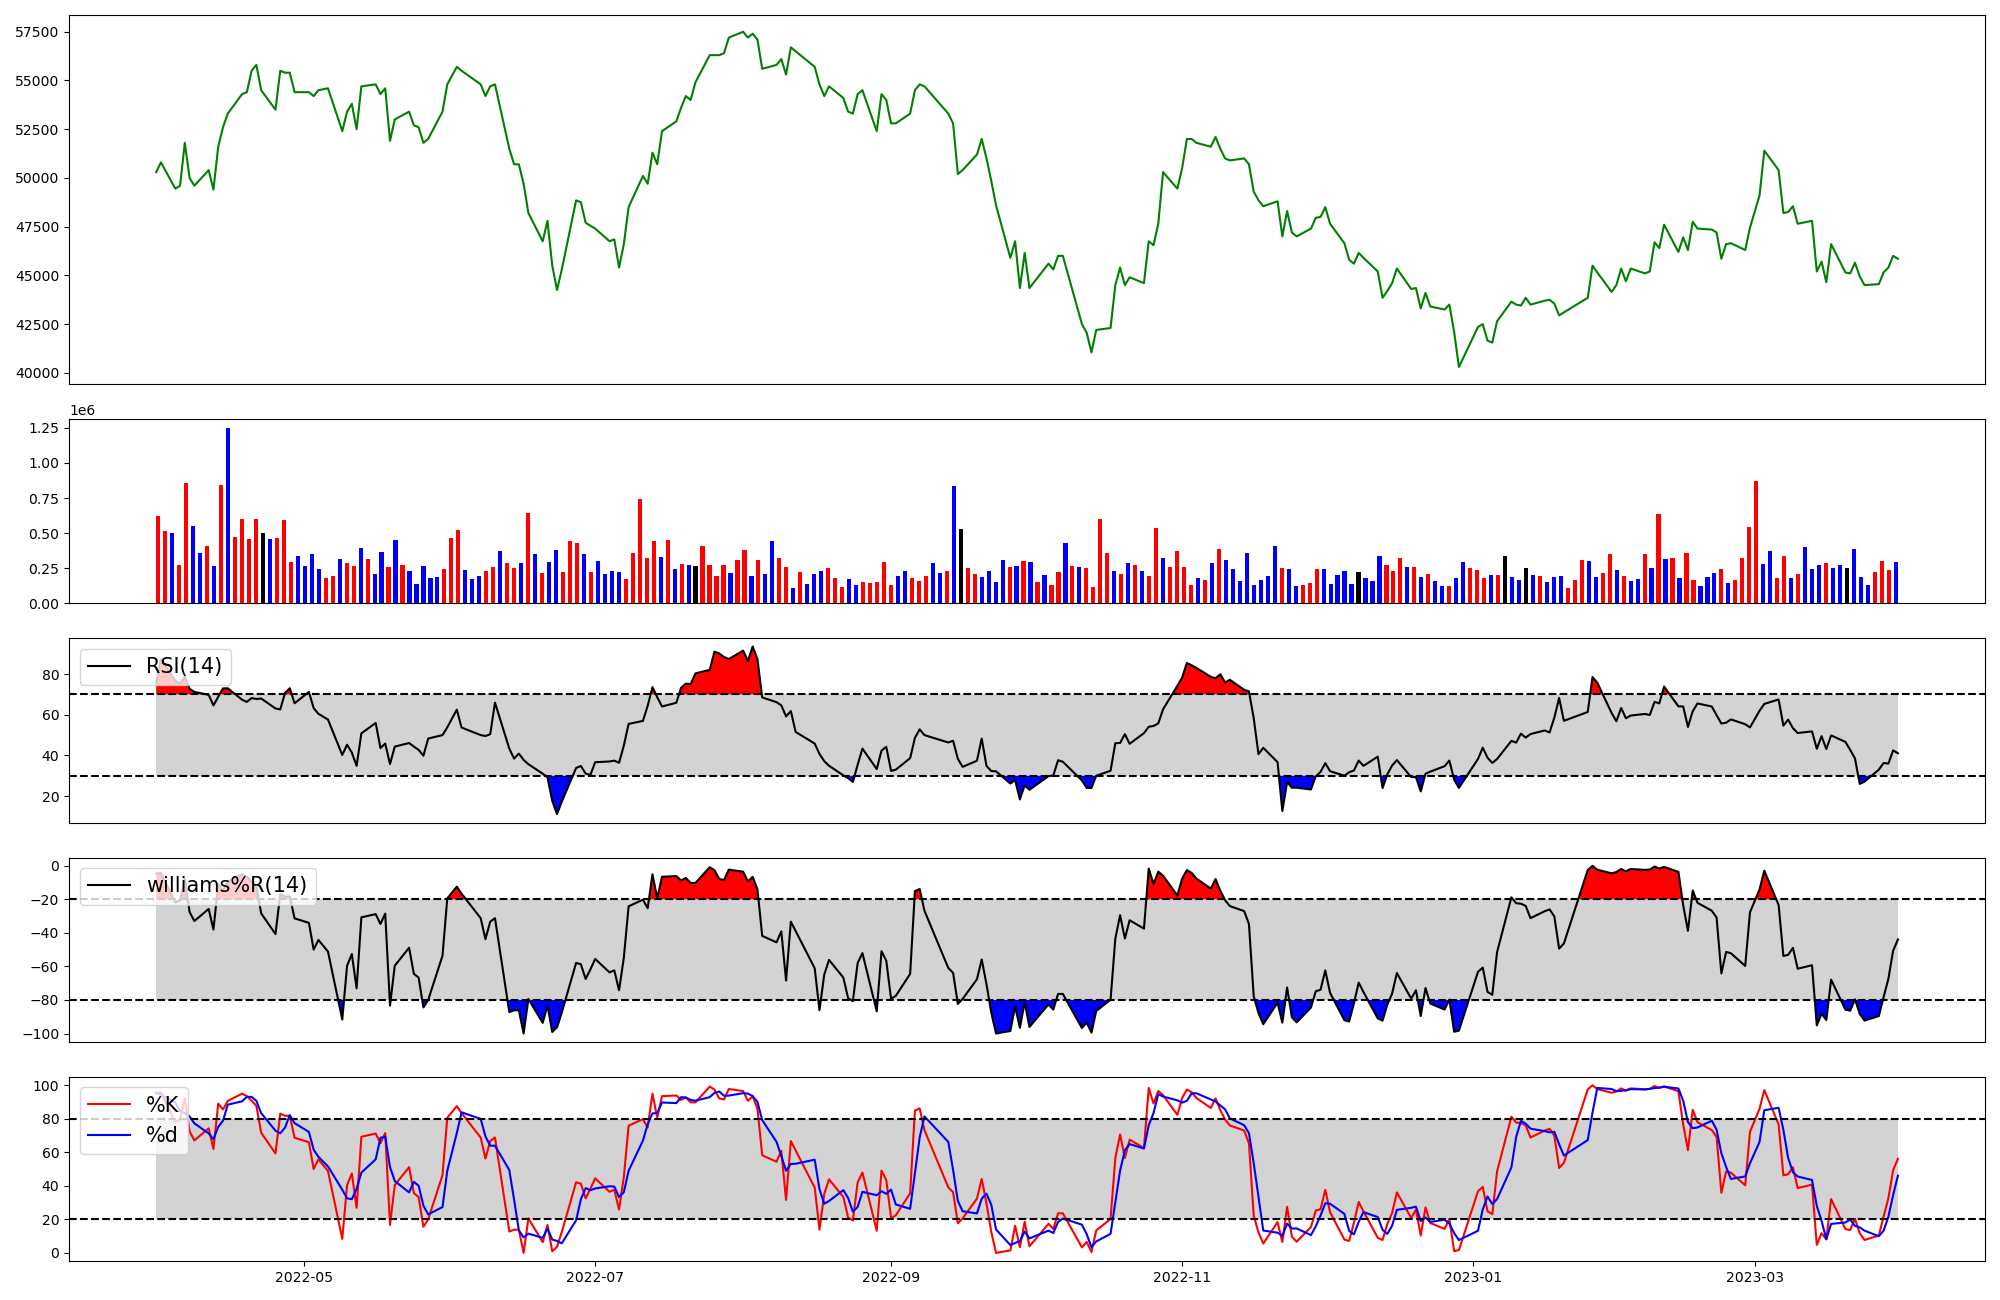Click the black RSI legend line sample
Image resolution: width=2000 pixels, height=1300 pixels.
point(110,666)
